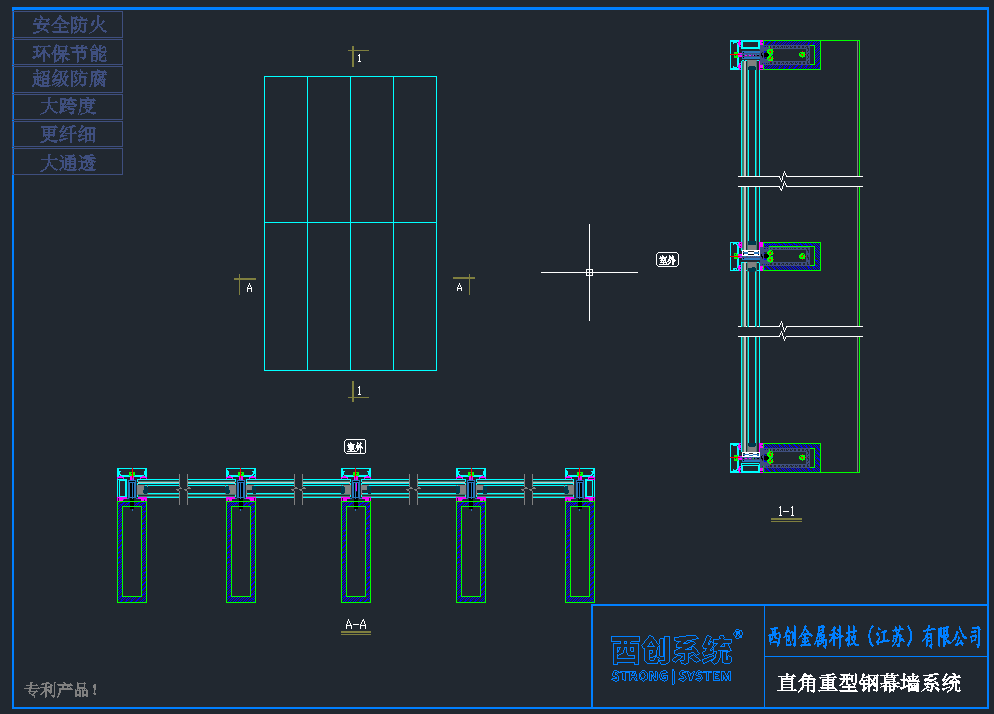
Task: Pick the lower break line in section 1-1
Action: point(800,332)
